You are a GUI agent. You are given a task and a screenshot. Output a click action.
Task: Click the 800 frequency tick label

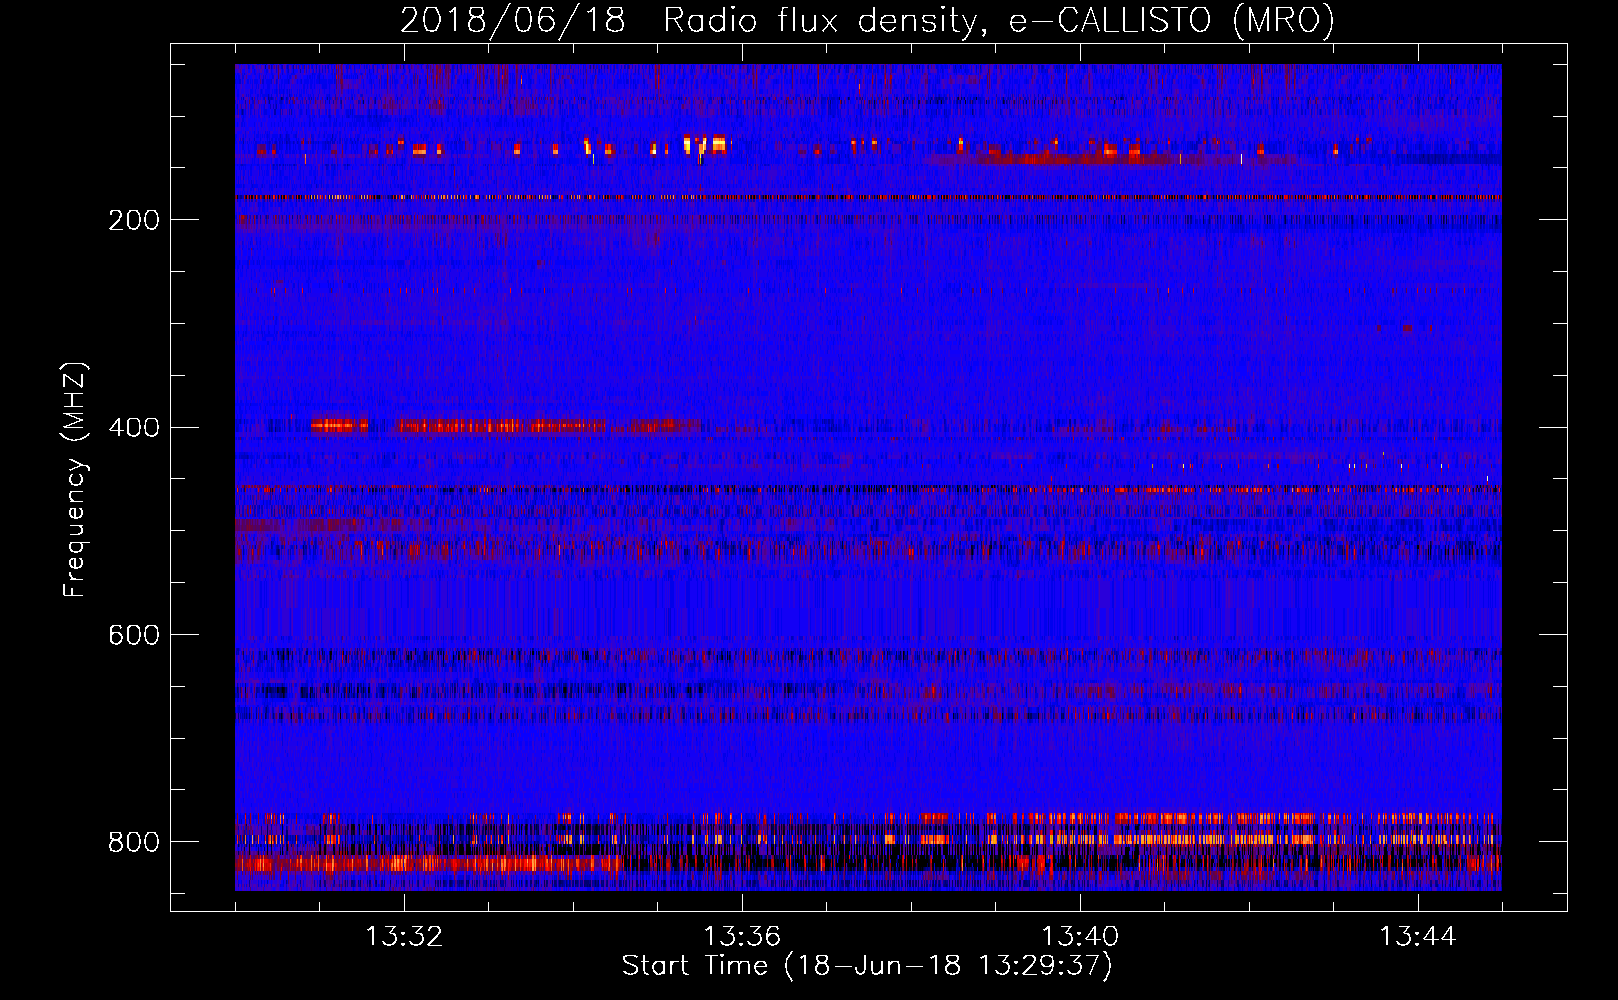pos(134,842)
